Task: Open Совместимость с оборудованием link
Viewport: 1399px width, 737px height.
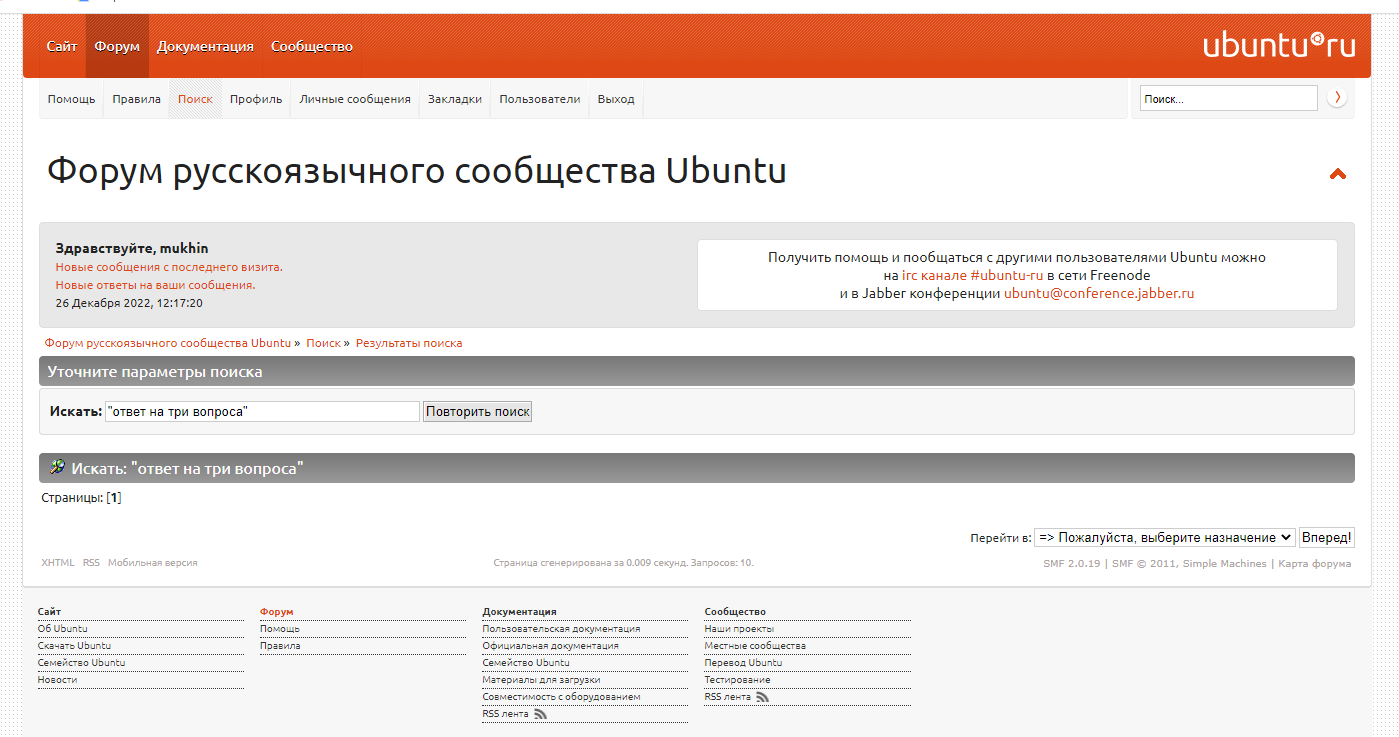Action: (561, 697)
